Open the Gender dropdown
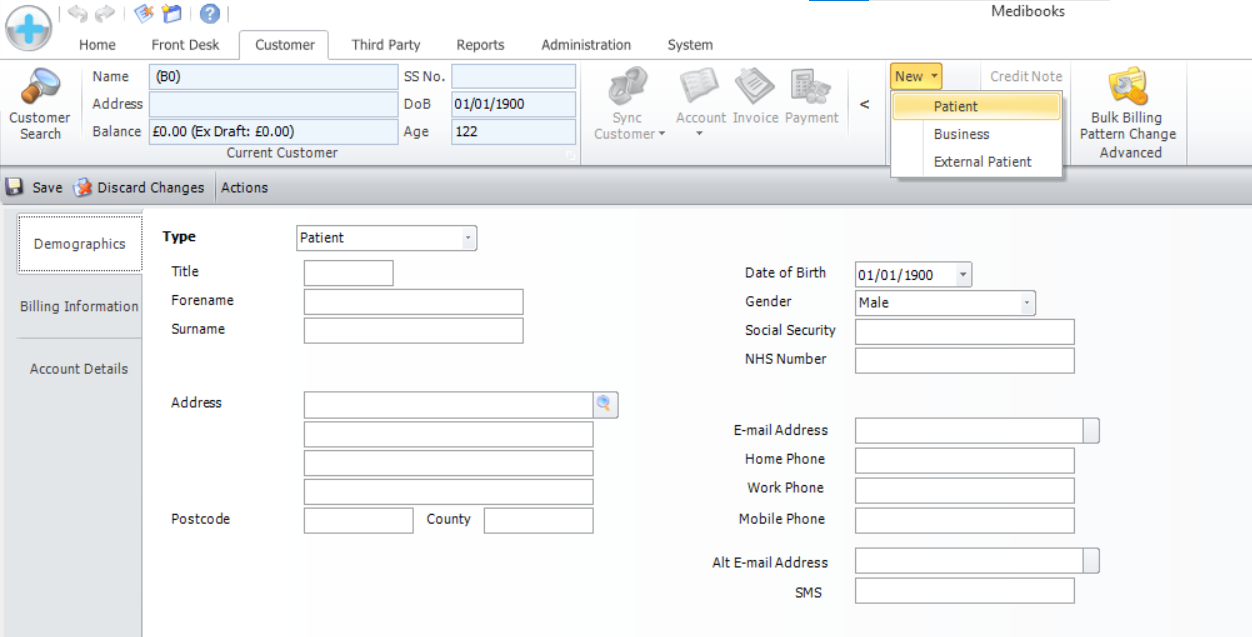The width and height of the screenshot is (1252, 637). [x=1026, y=303]
